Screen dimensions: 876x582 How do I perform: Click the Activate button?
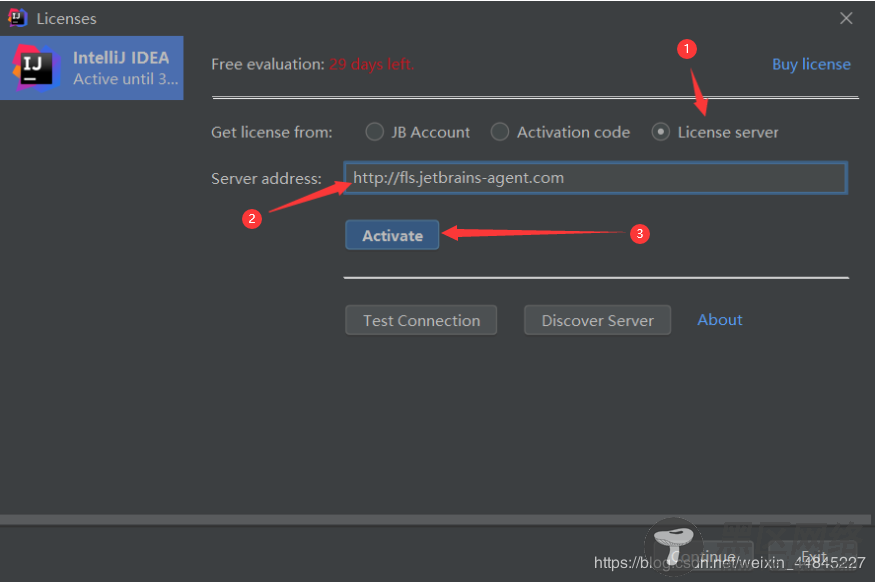click(x=392, y=235)
